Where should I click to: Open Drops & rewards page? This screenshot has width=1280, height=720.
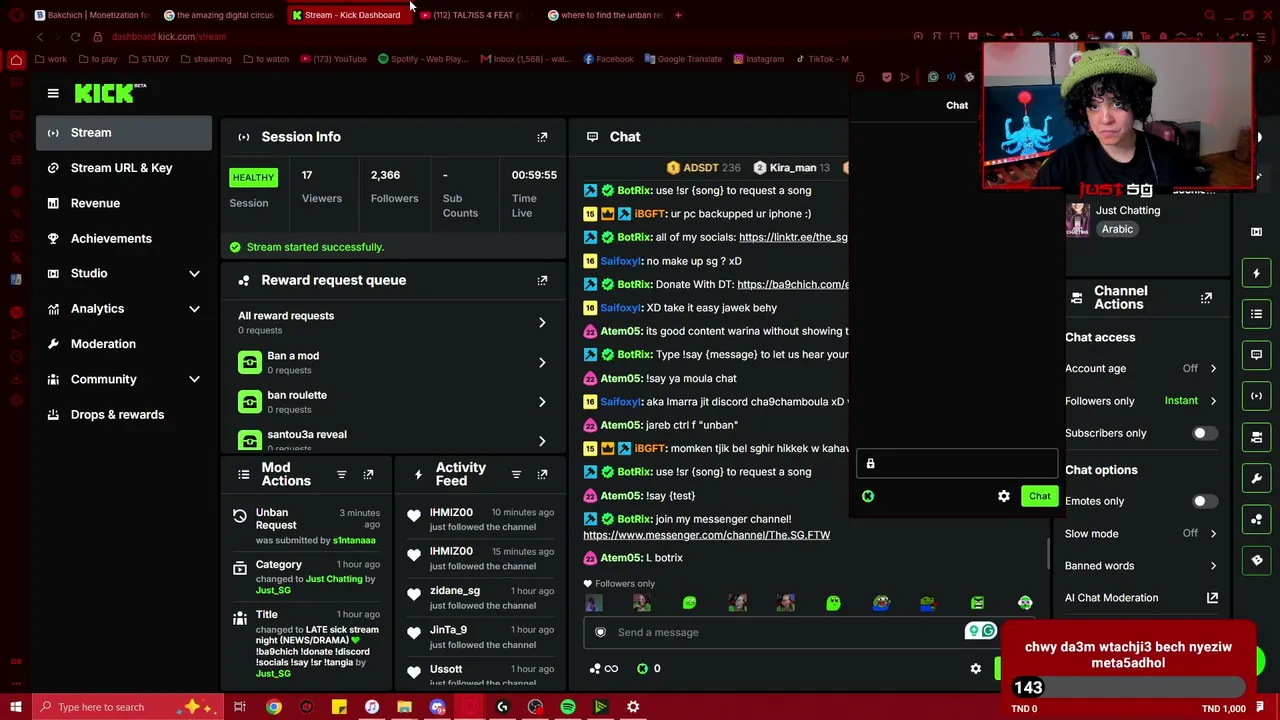click(124, 414)
